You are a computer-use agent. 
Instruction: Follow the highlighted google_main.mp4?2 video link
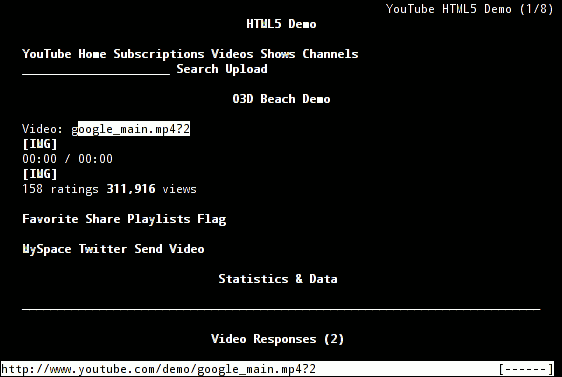[x=130, y=129]
